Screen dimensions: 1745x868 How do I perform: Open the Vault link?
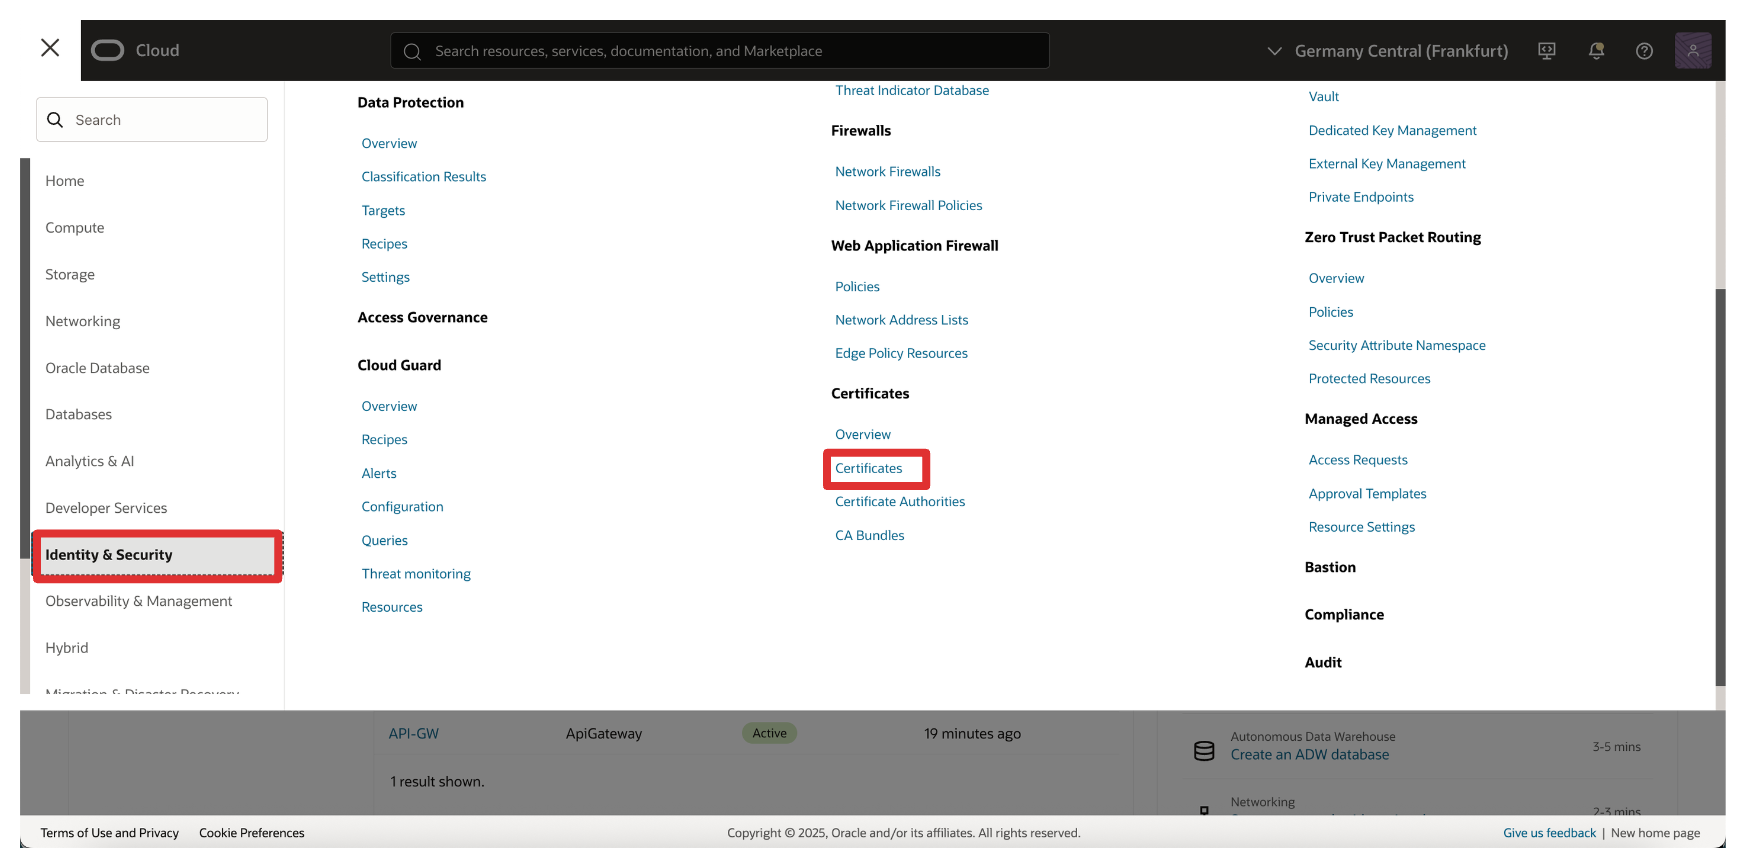tap(1323, 97)
